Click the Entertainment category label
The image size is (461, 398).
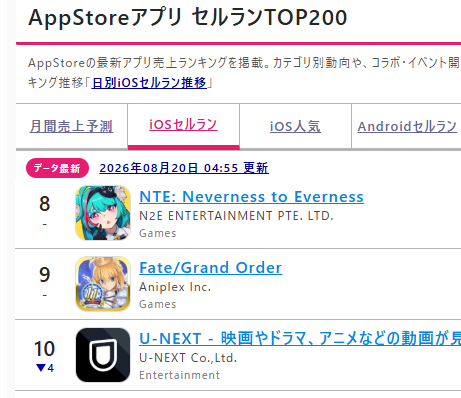pos(180,375)
